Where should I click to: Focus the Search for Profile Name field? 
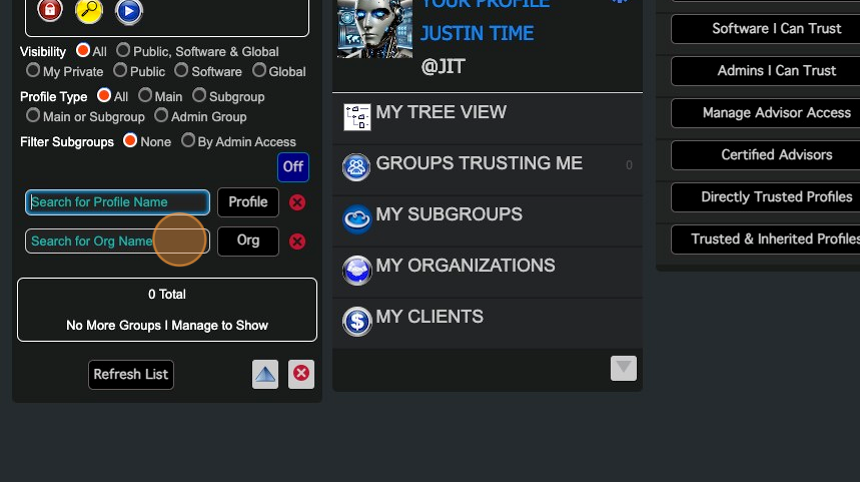(x=117, y=202)
